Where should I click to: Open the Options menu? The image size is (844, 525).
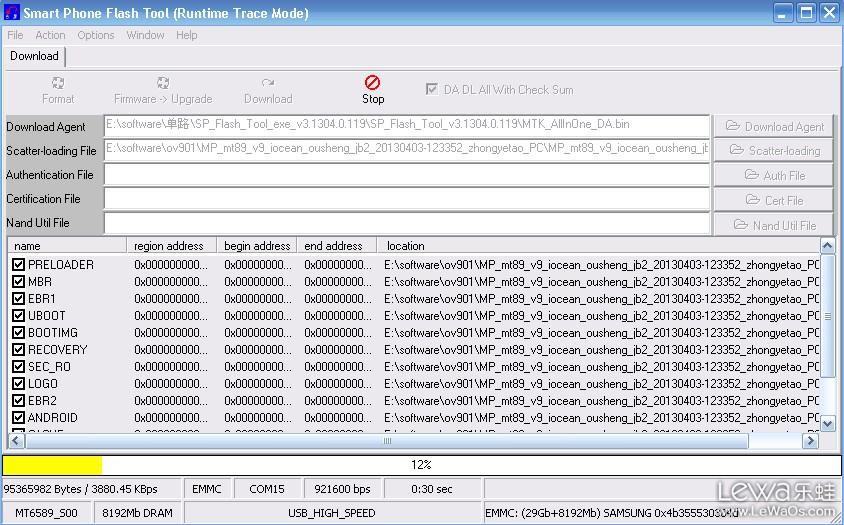96,35
